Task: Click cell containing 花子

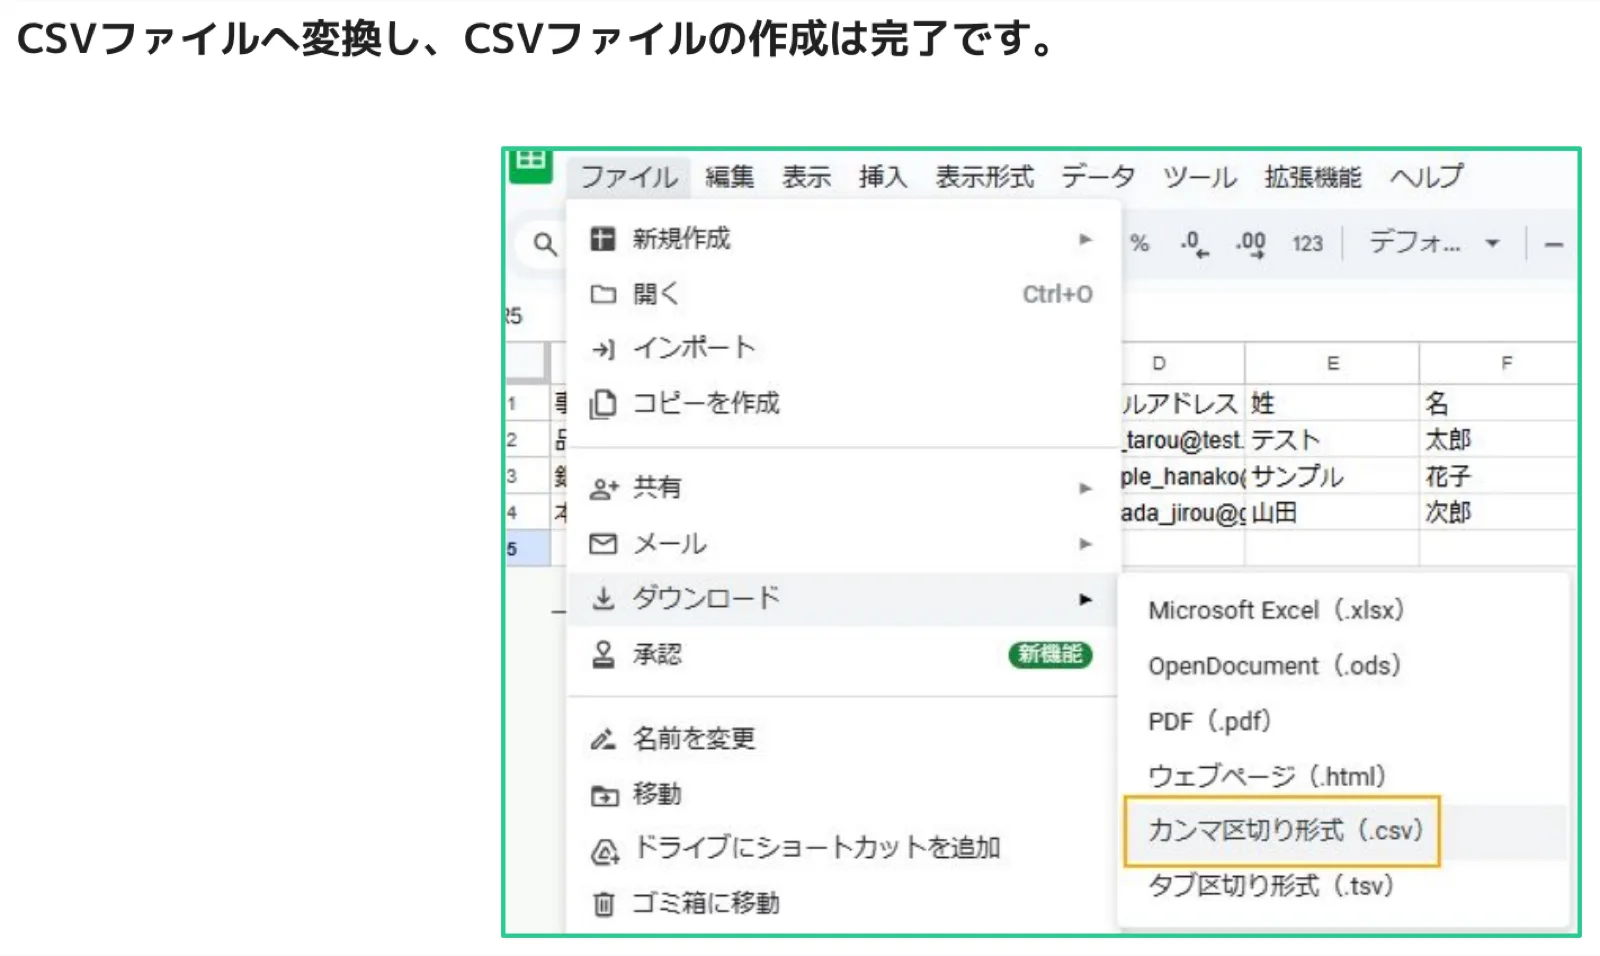Action: pos(1498,476)
